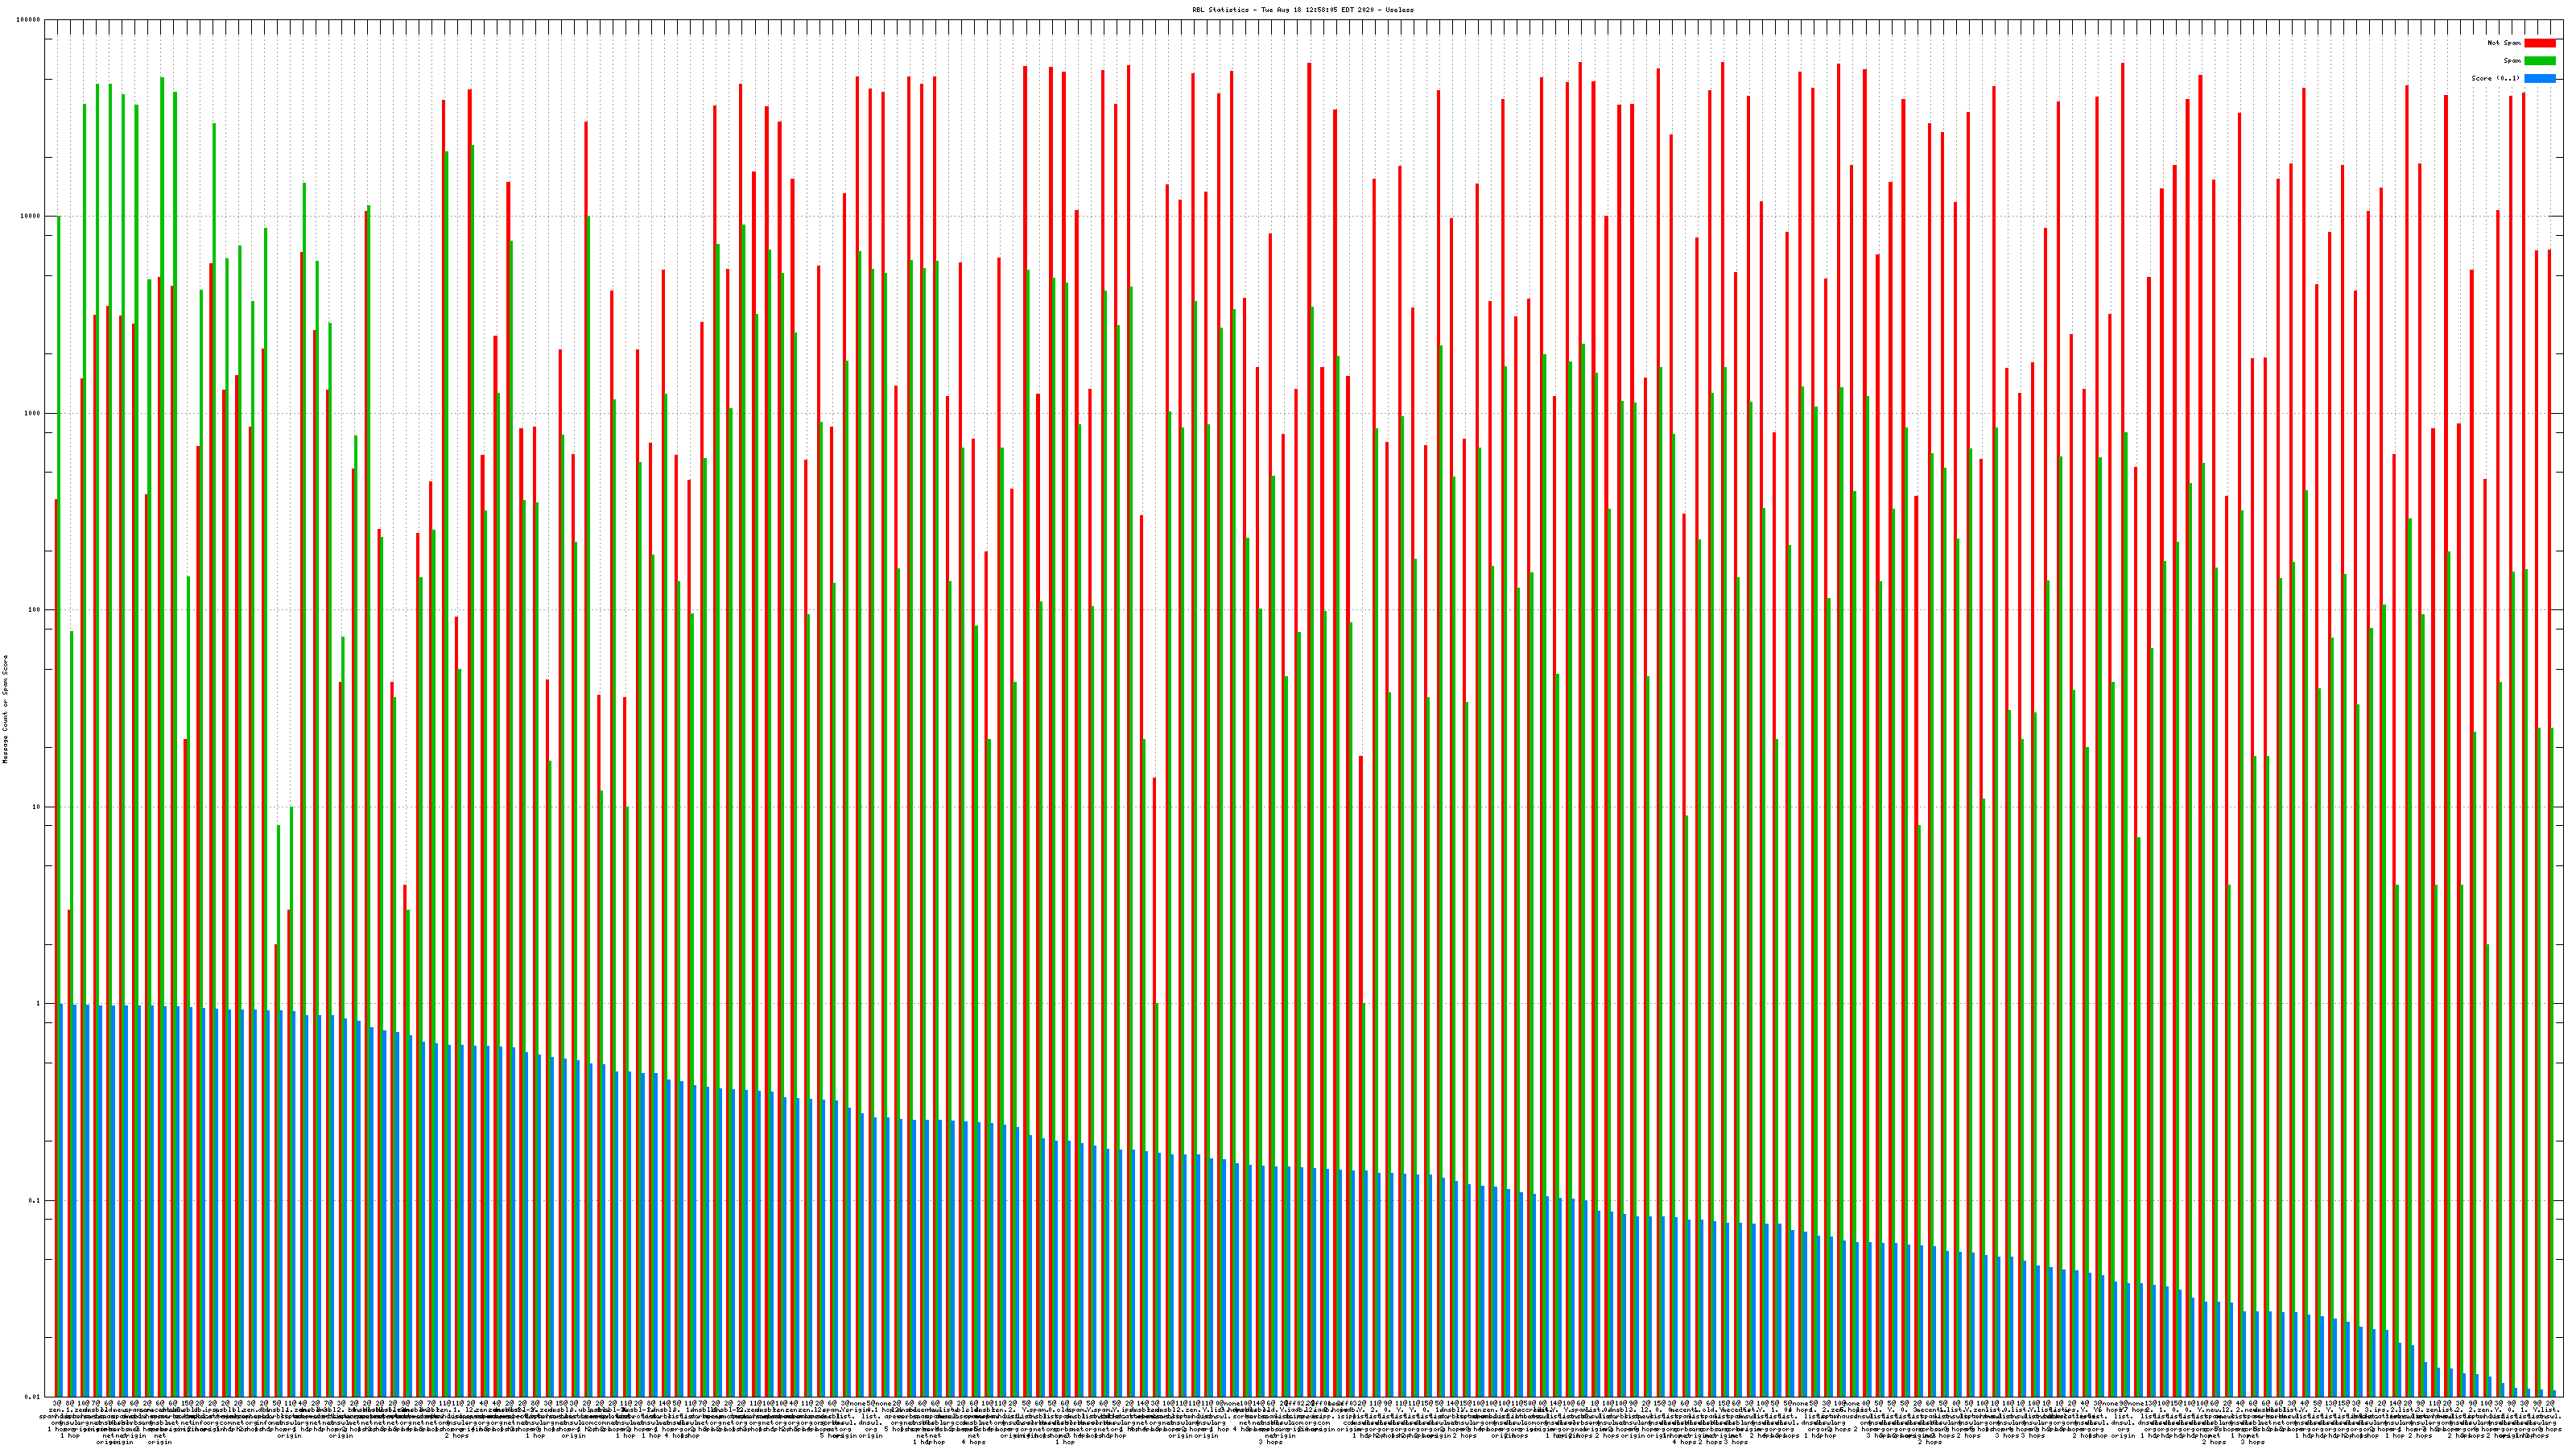Click the 100 y-axis tick label

click(x=35, y=610)
